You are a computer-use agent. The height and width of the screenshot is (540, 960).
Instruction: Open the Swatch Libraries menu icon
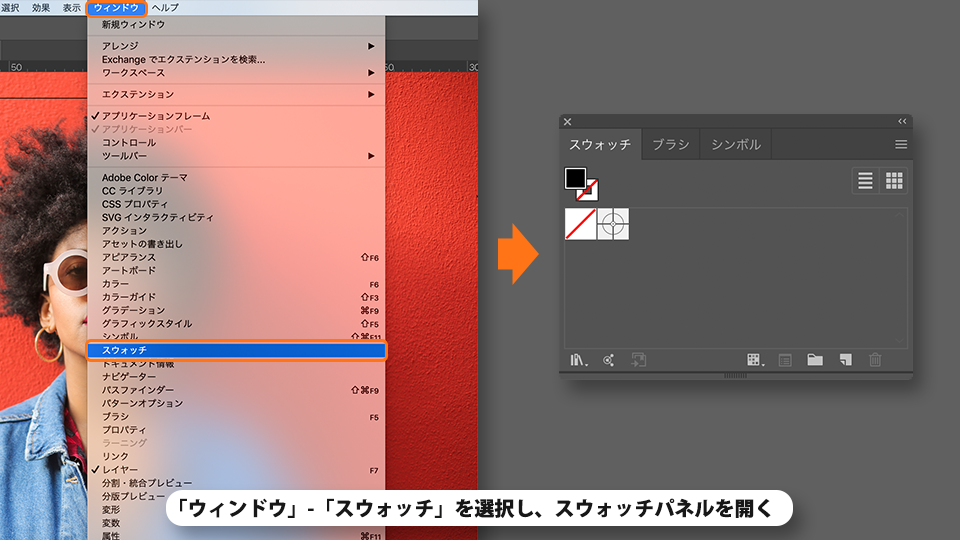point(579,360)
